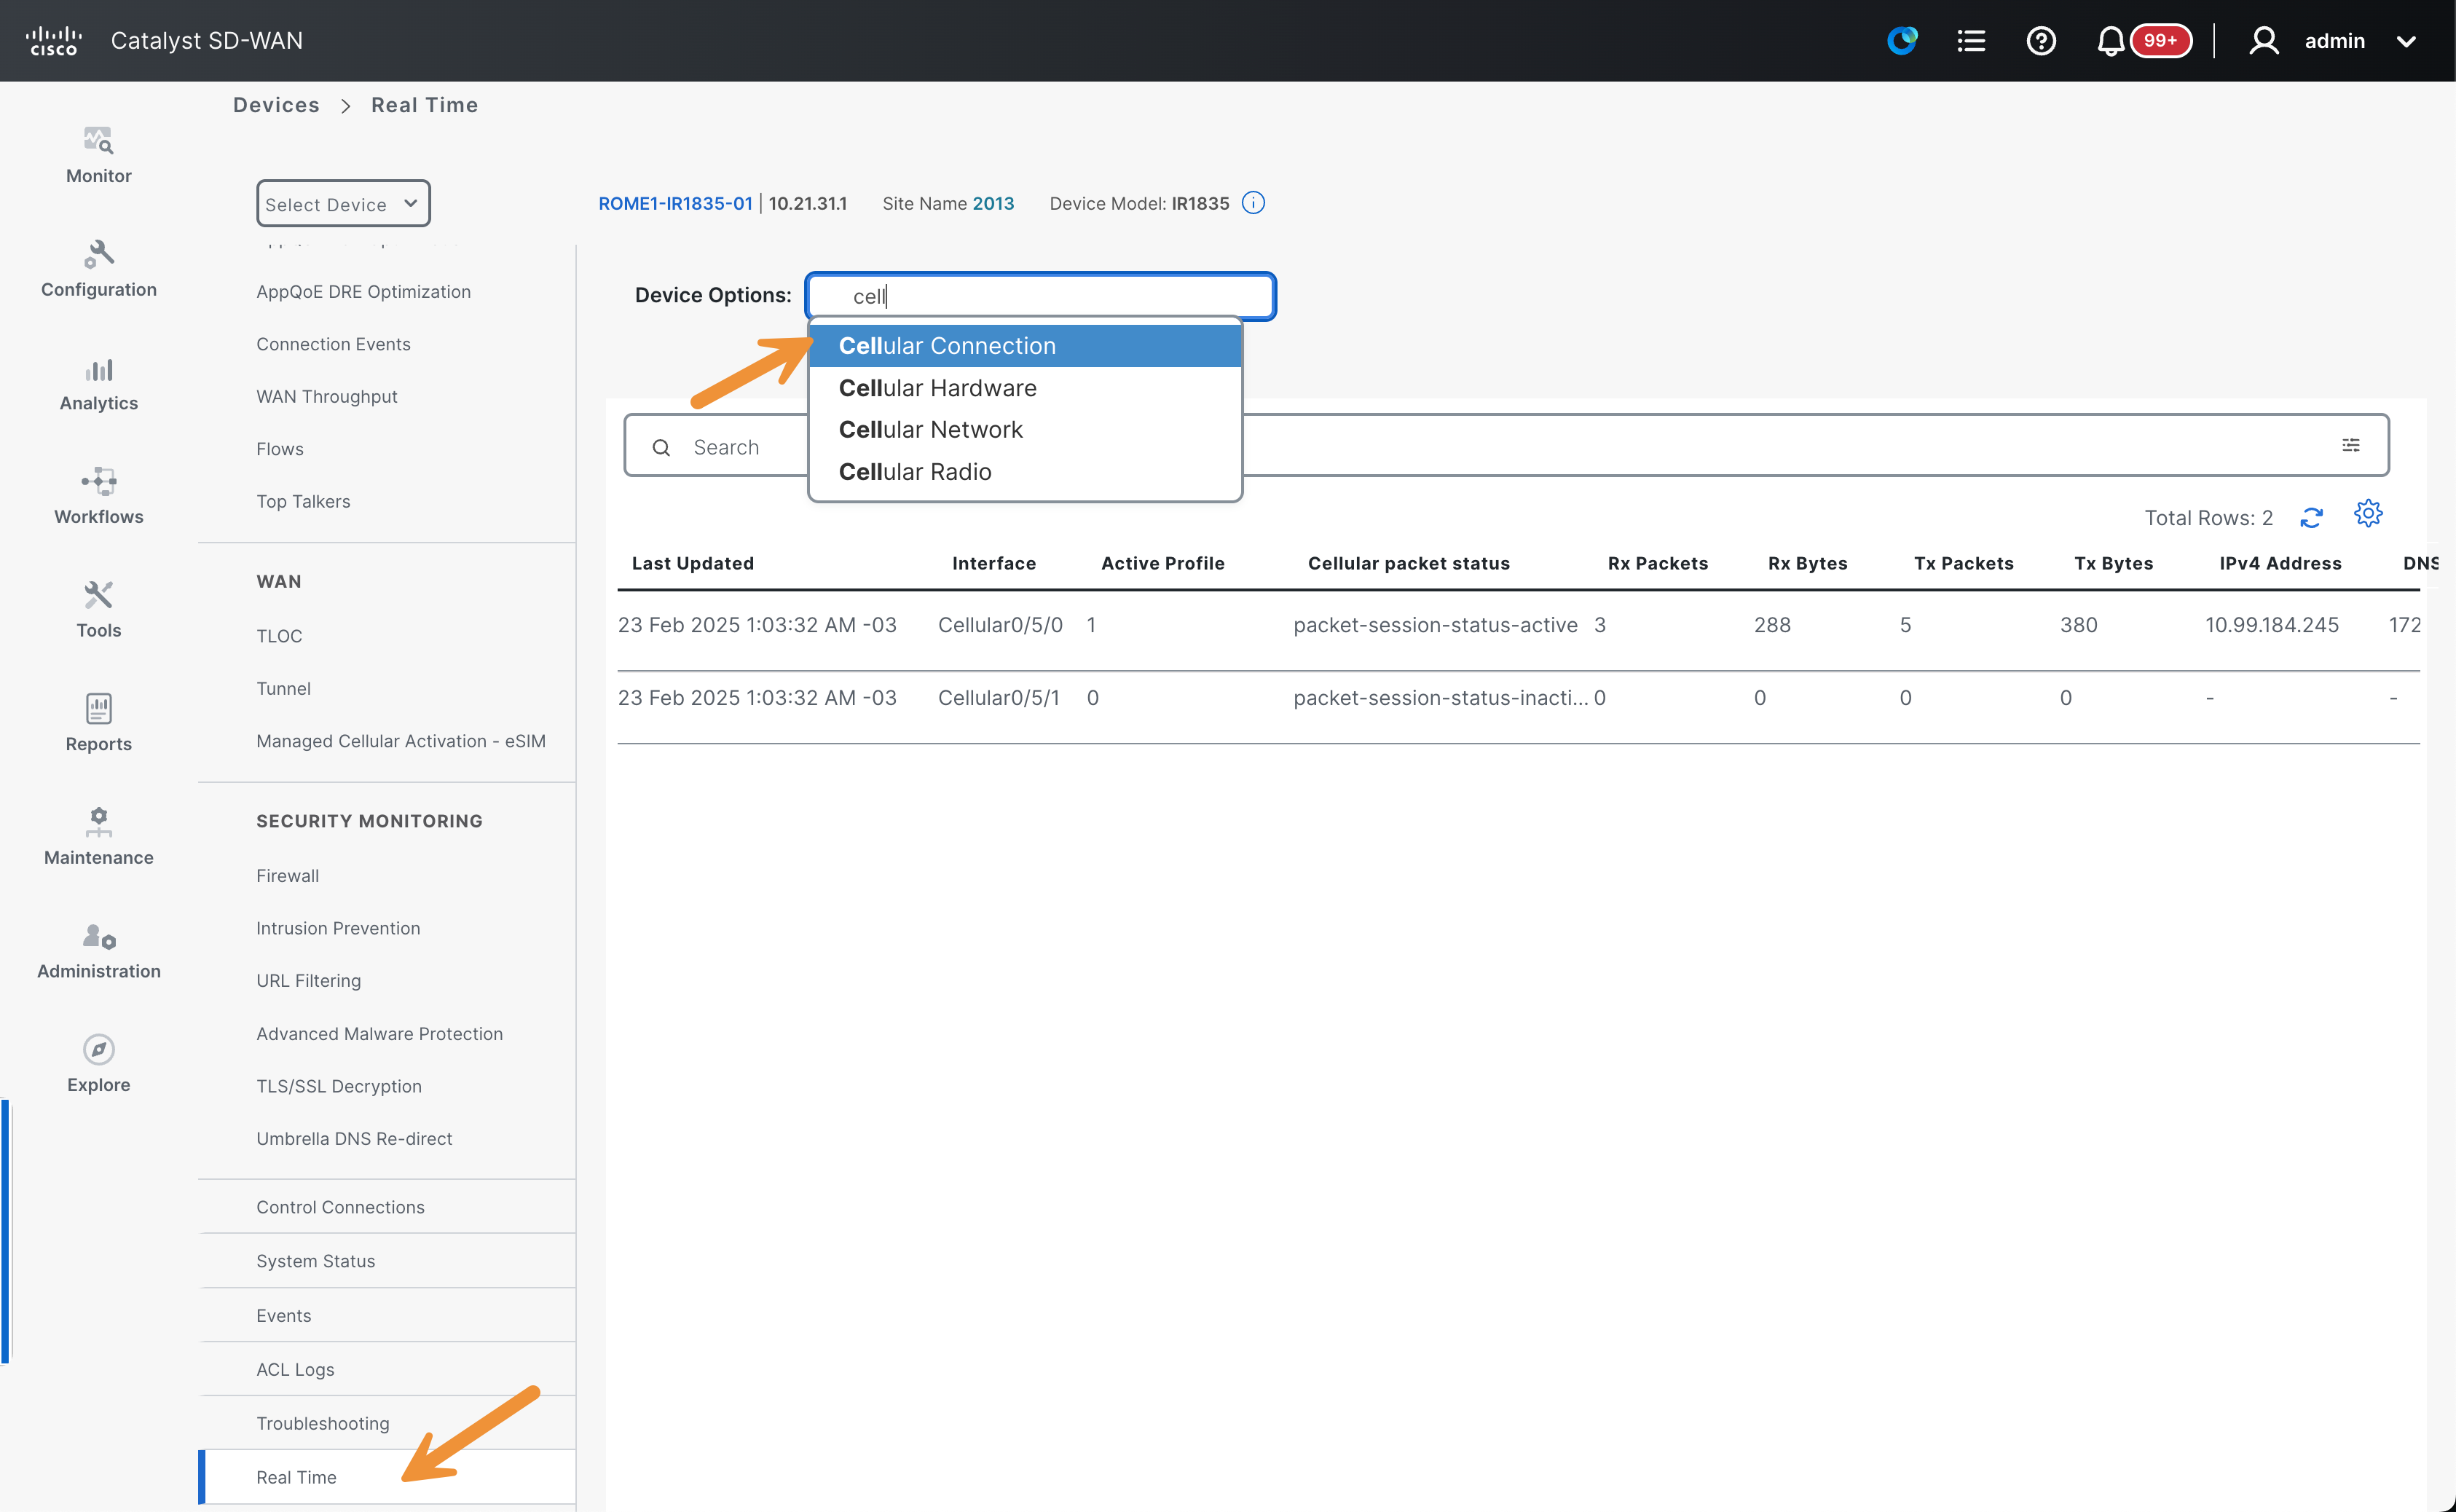Open the notifications bell icon

[2110, 41]
